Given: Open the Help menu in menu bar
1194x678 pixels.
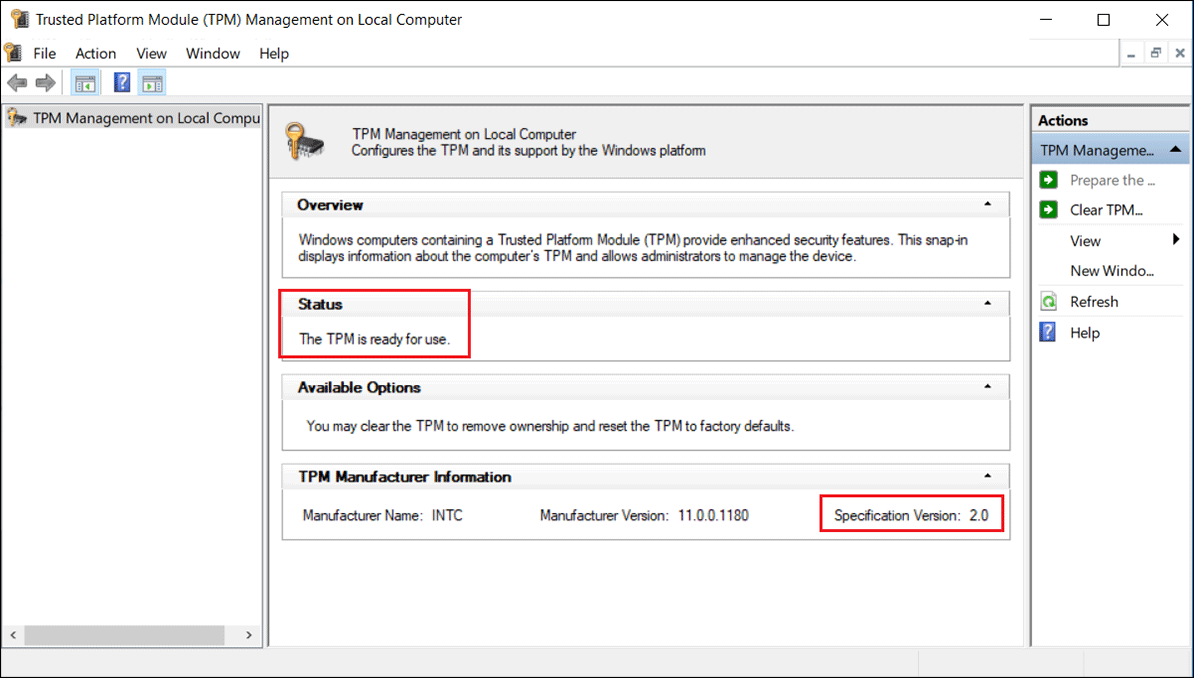Looking at the screenshot, I should 274,53.
